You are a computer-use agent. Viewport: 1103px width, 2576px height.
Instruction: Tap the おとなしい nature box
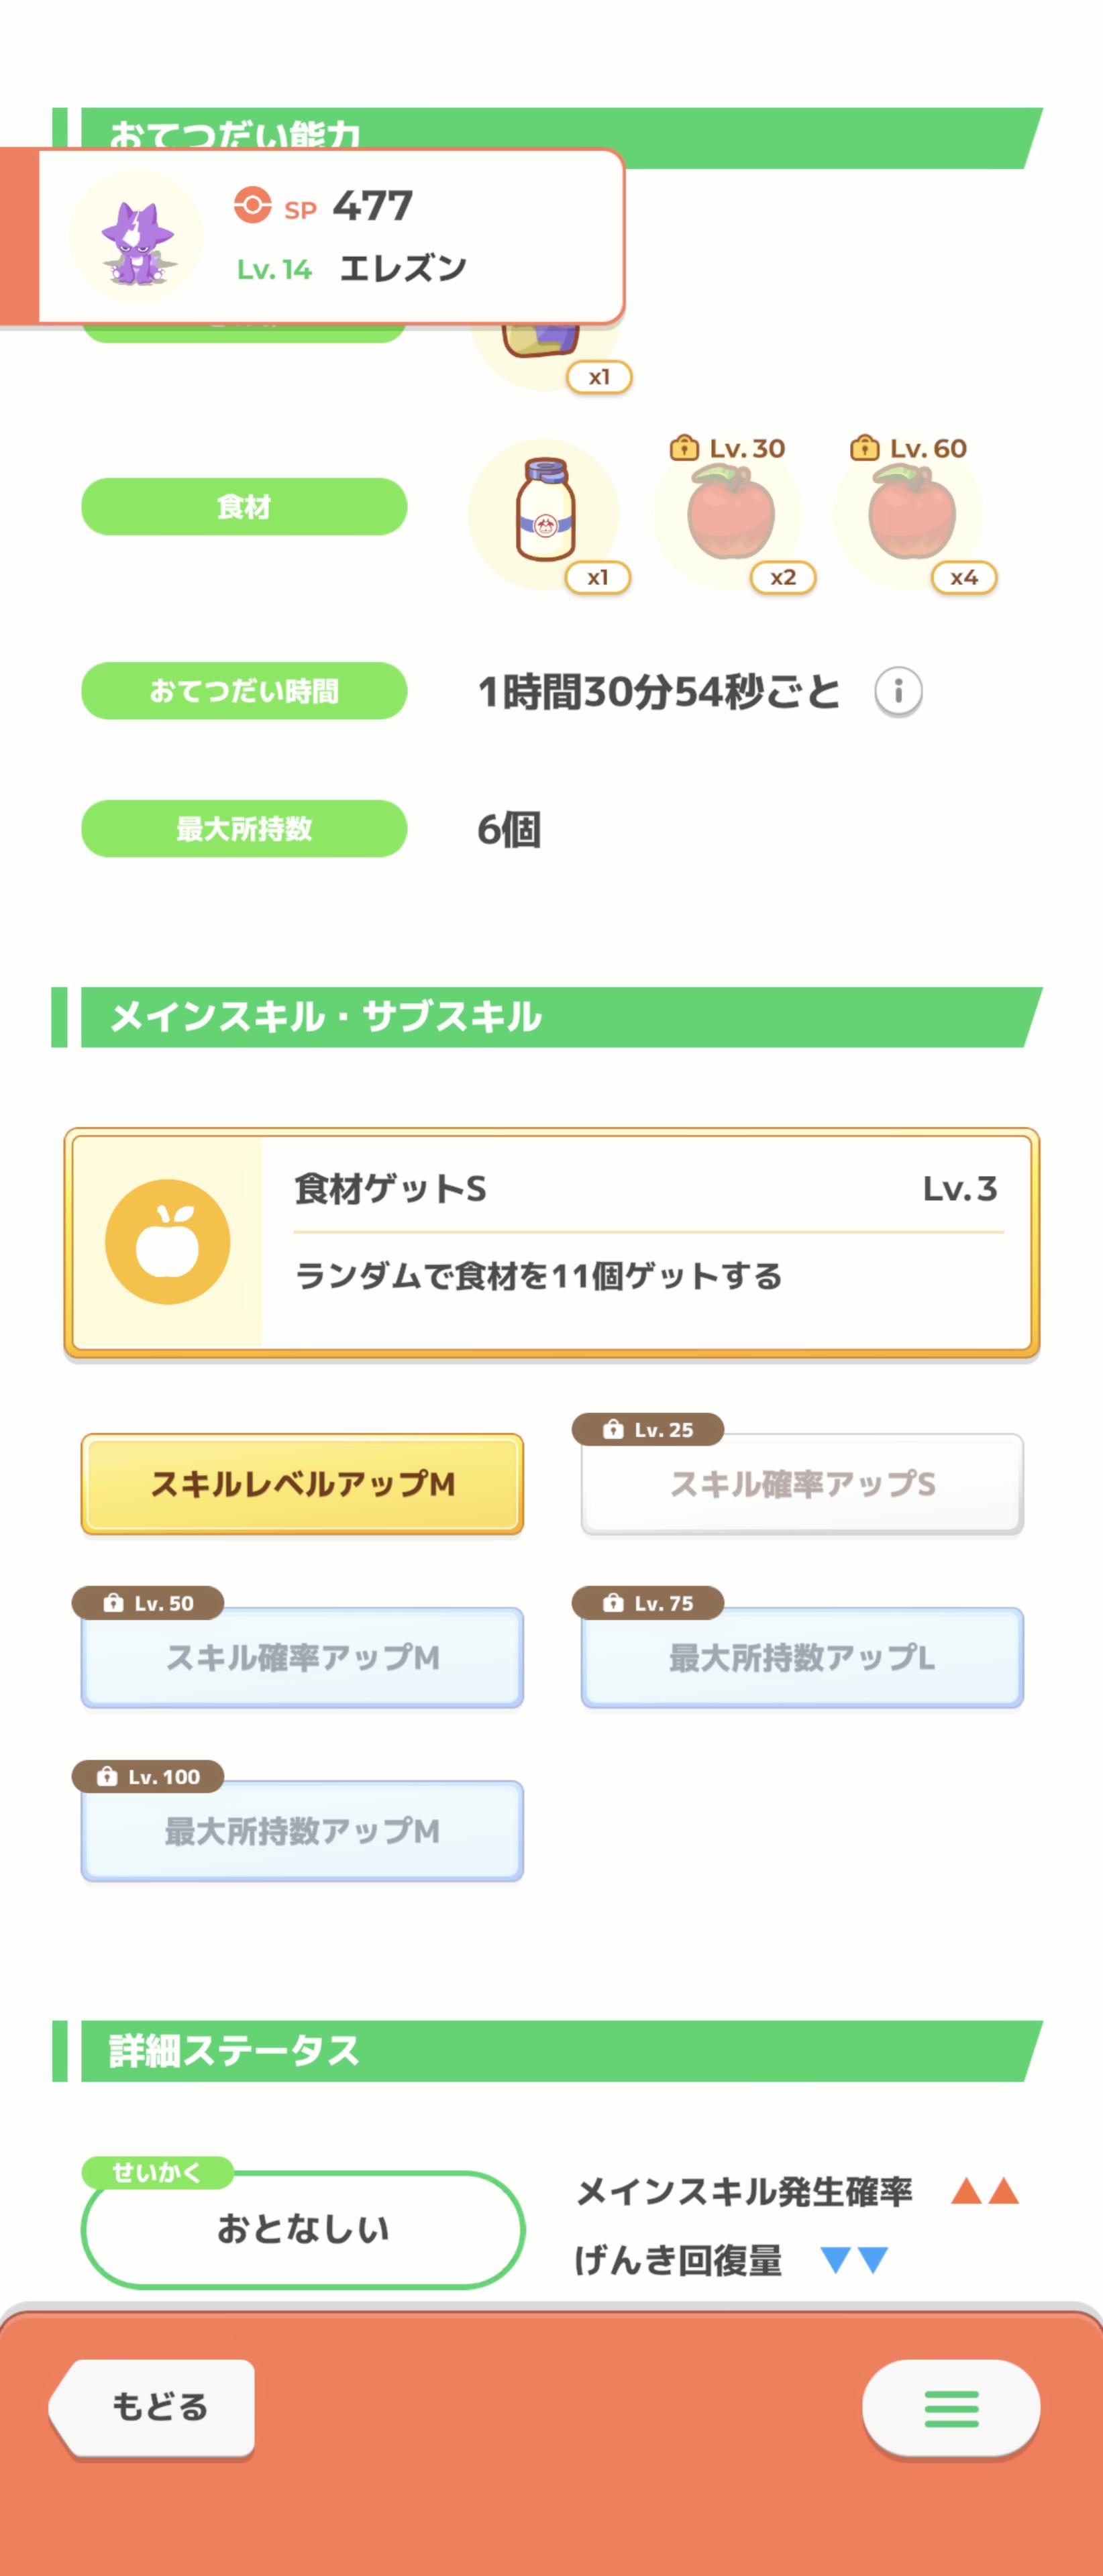point(302,2229)
